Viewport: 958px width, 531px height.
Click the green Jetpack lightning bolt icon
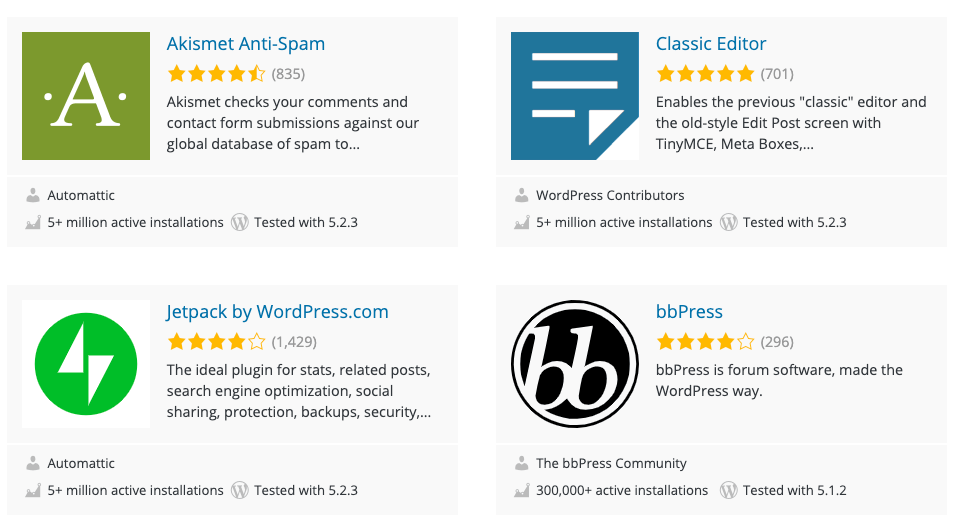85,364
